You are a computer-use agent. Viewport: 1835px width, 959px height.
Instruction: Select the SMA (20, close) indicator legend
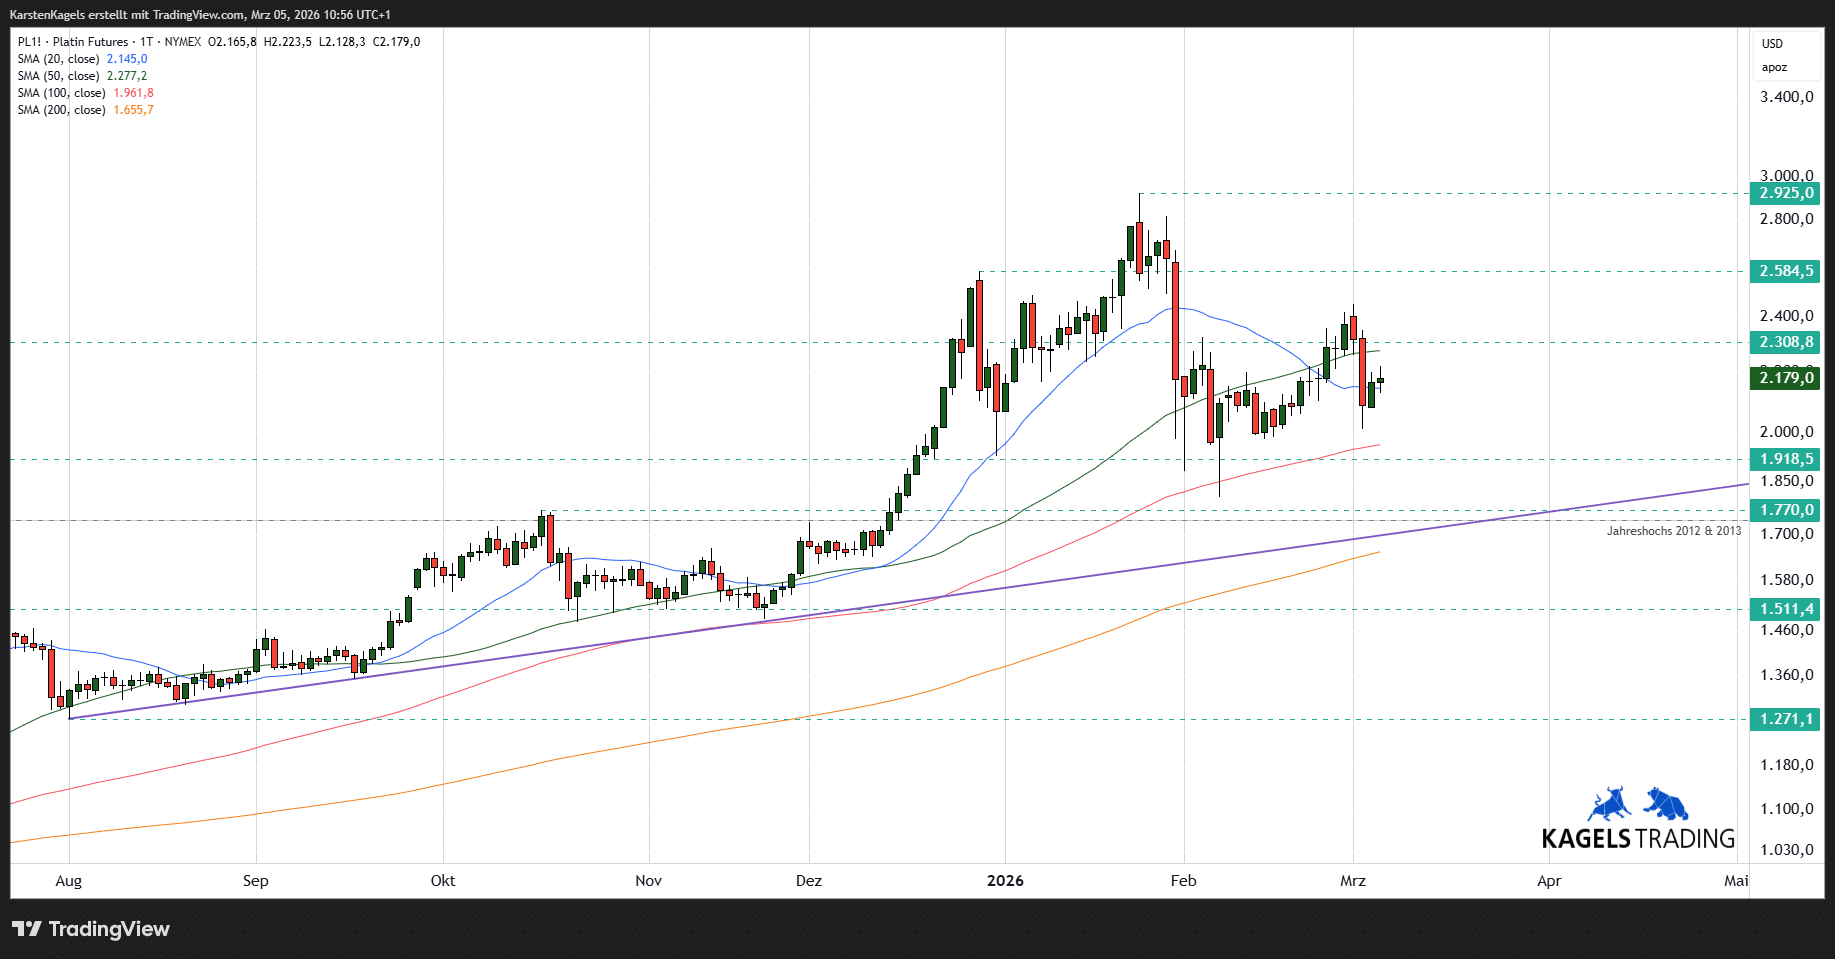pyautogui.click(x=58, y=59)
